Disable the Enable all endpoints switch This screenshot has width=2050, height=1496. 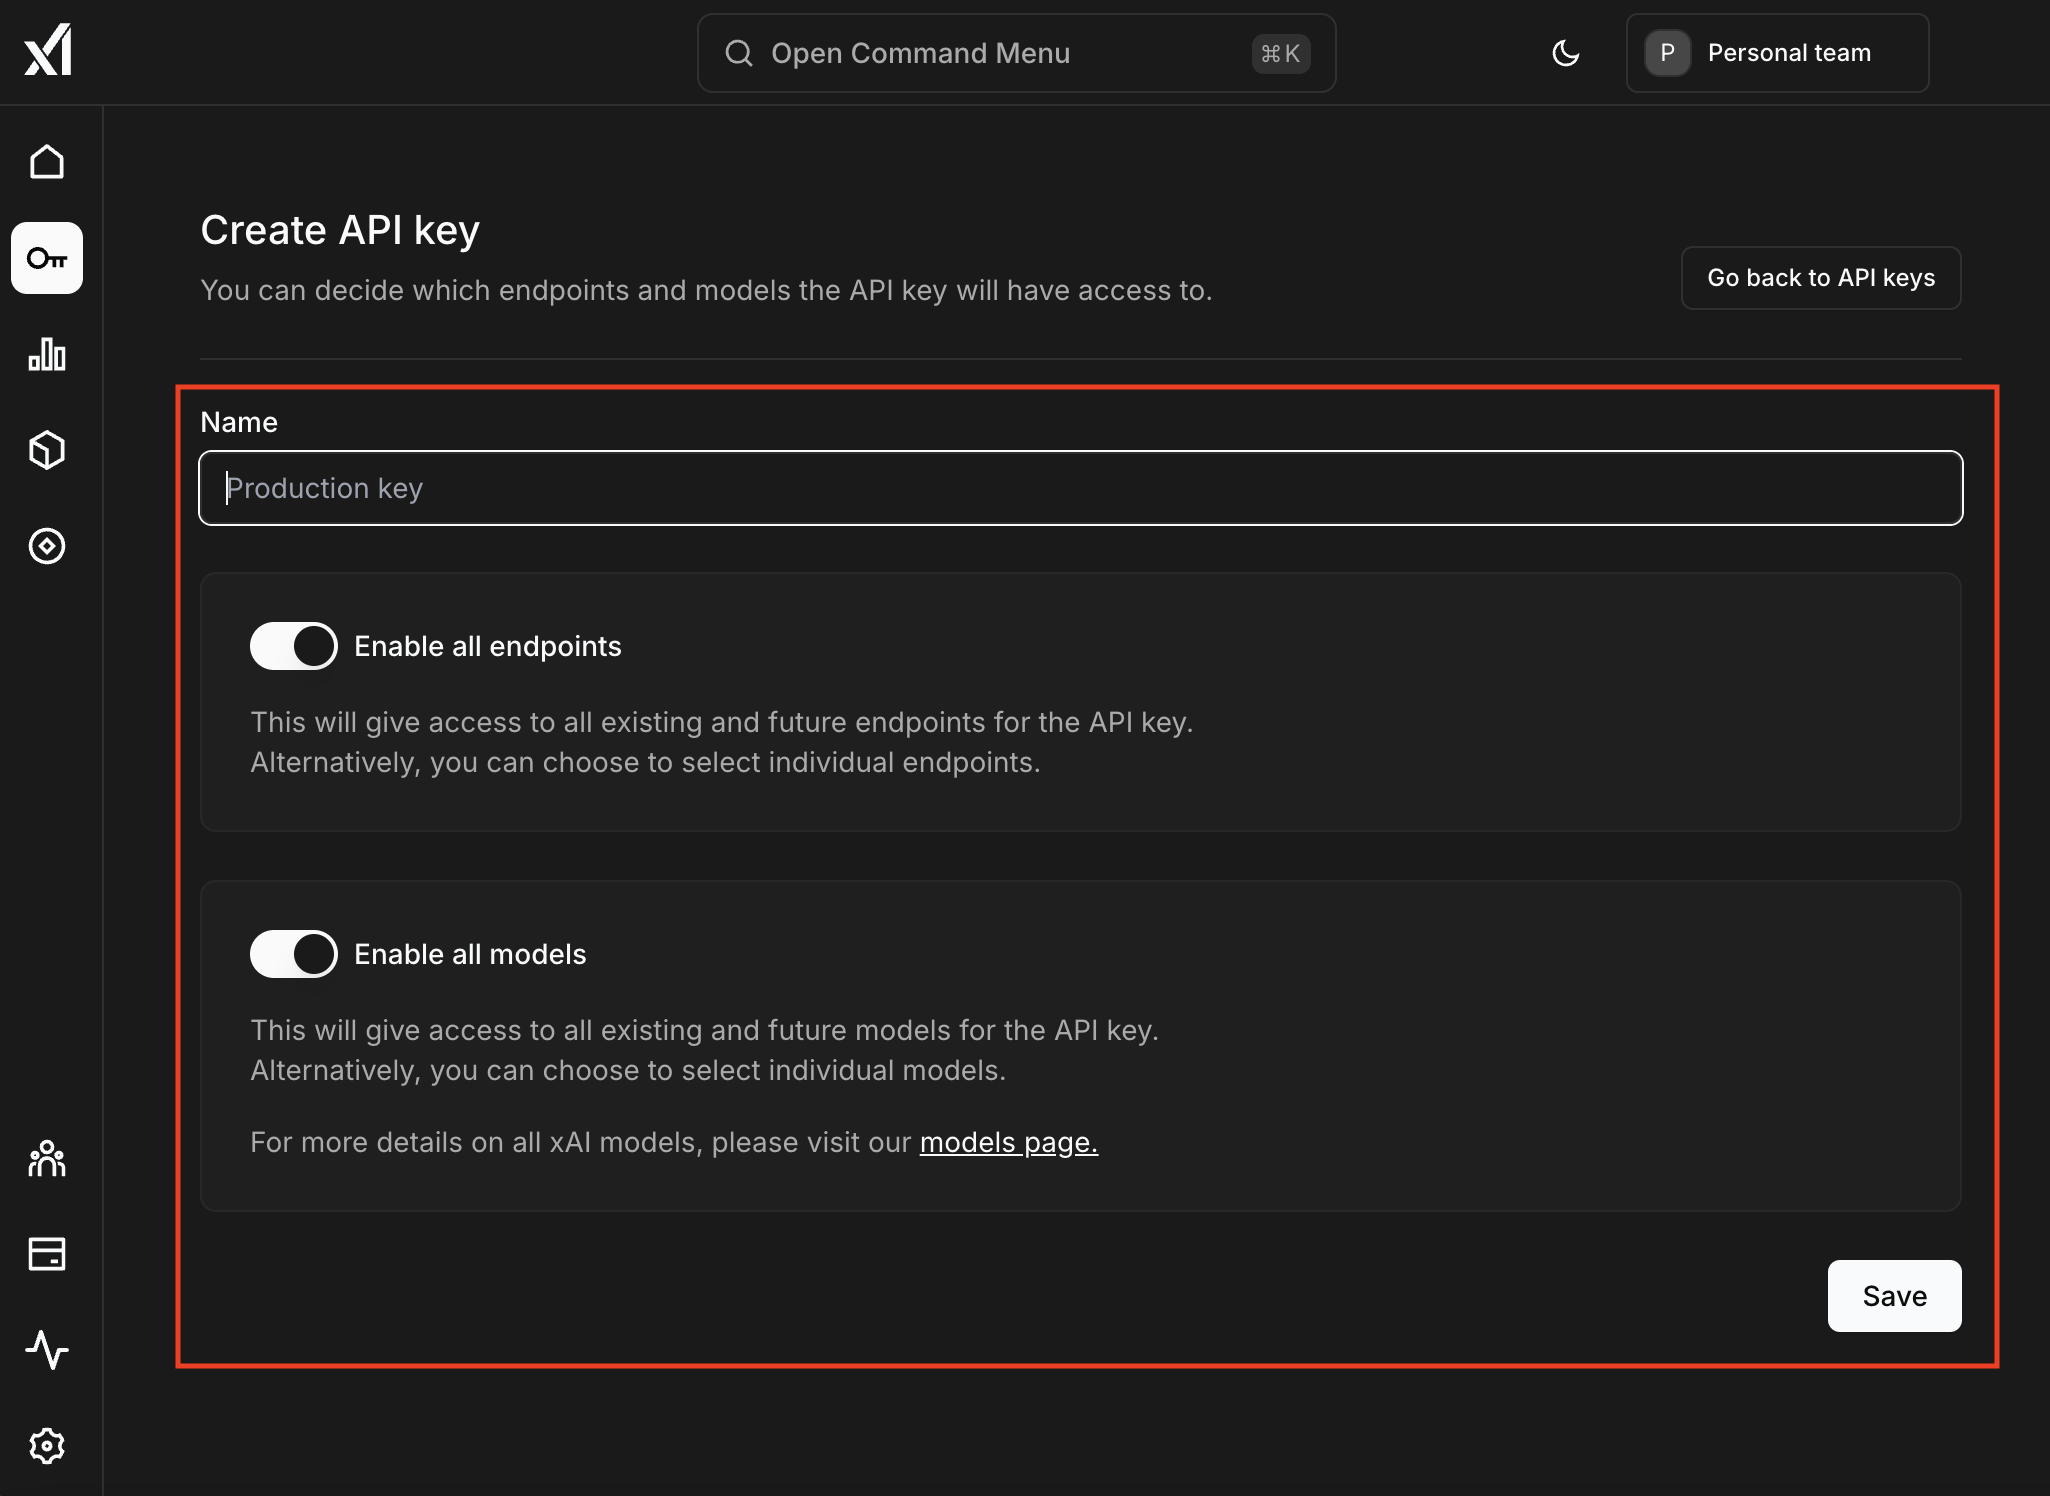click(x=294, y=646)
